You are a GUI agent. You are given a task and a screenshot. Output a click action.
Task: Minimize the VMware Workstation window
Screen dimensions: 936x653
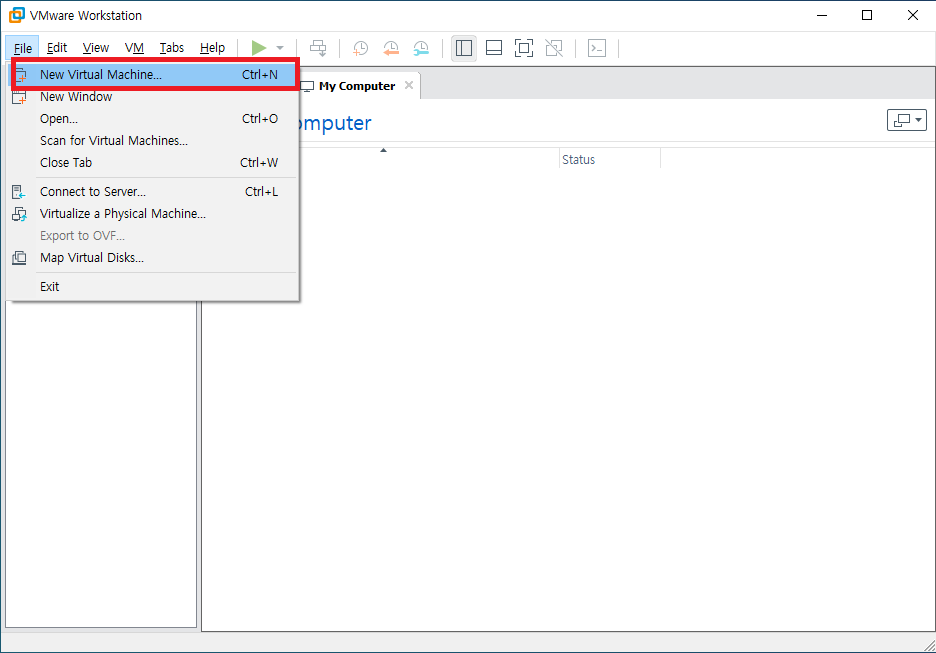click(x=822, y=15)
